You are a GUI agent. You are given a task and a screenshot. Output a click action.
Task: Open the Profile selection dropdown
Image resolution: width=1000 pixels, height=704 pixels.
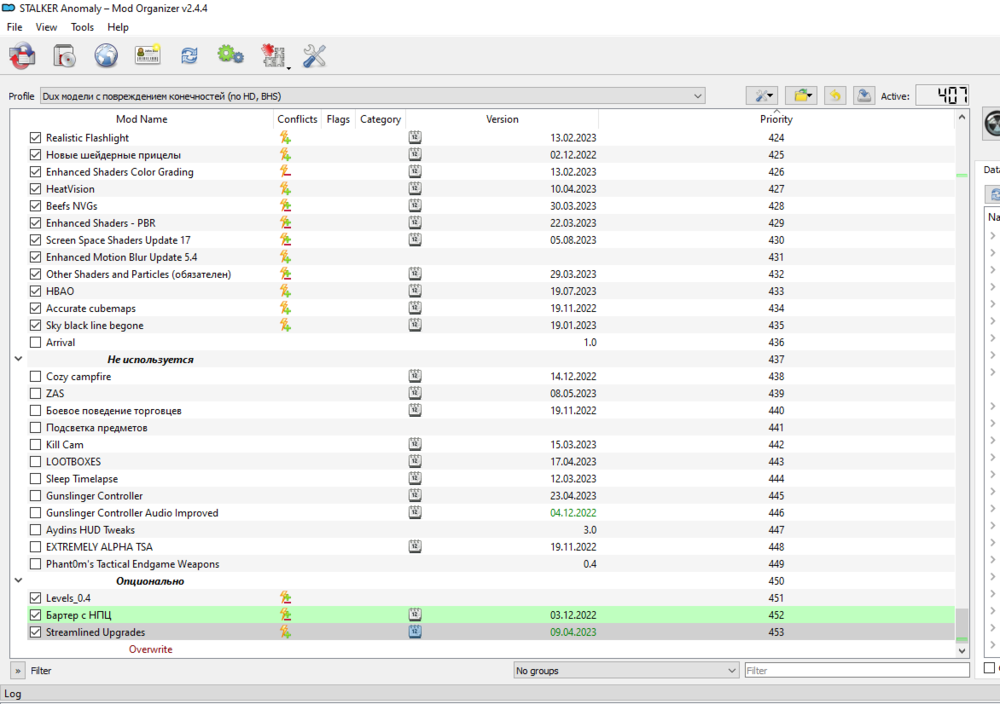tap(372, 96)
